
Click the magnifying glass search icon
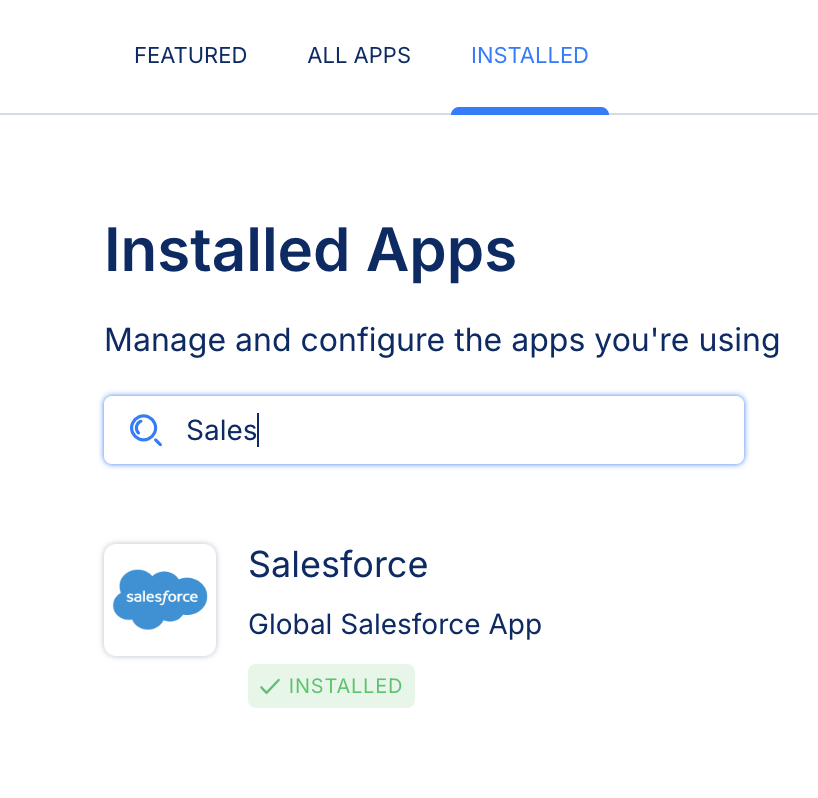coord(145,430)
